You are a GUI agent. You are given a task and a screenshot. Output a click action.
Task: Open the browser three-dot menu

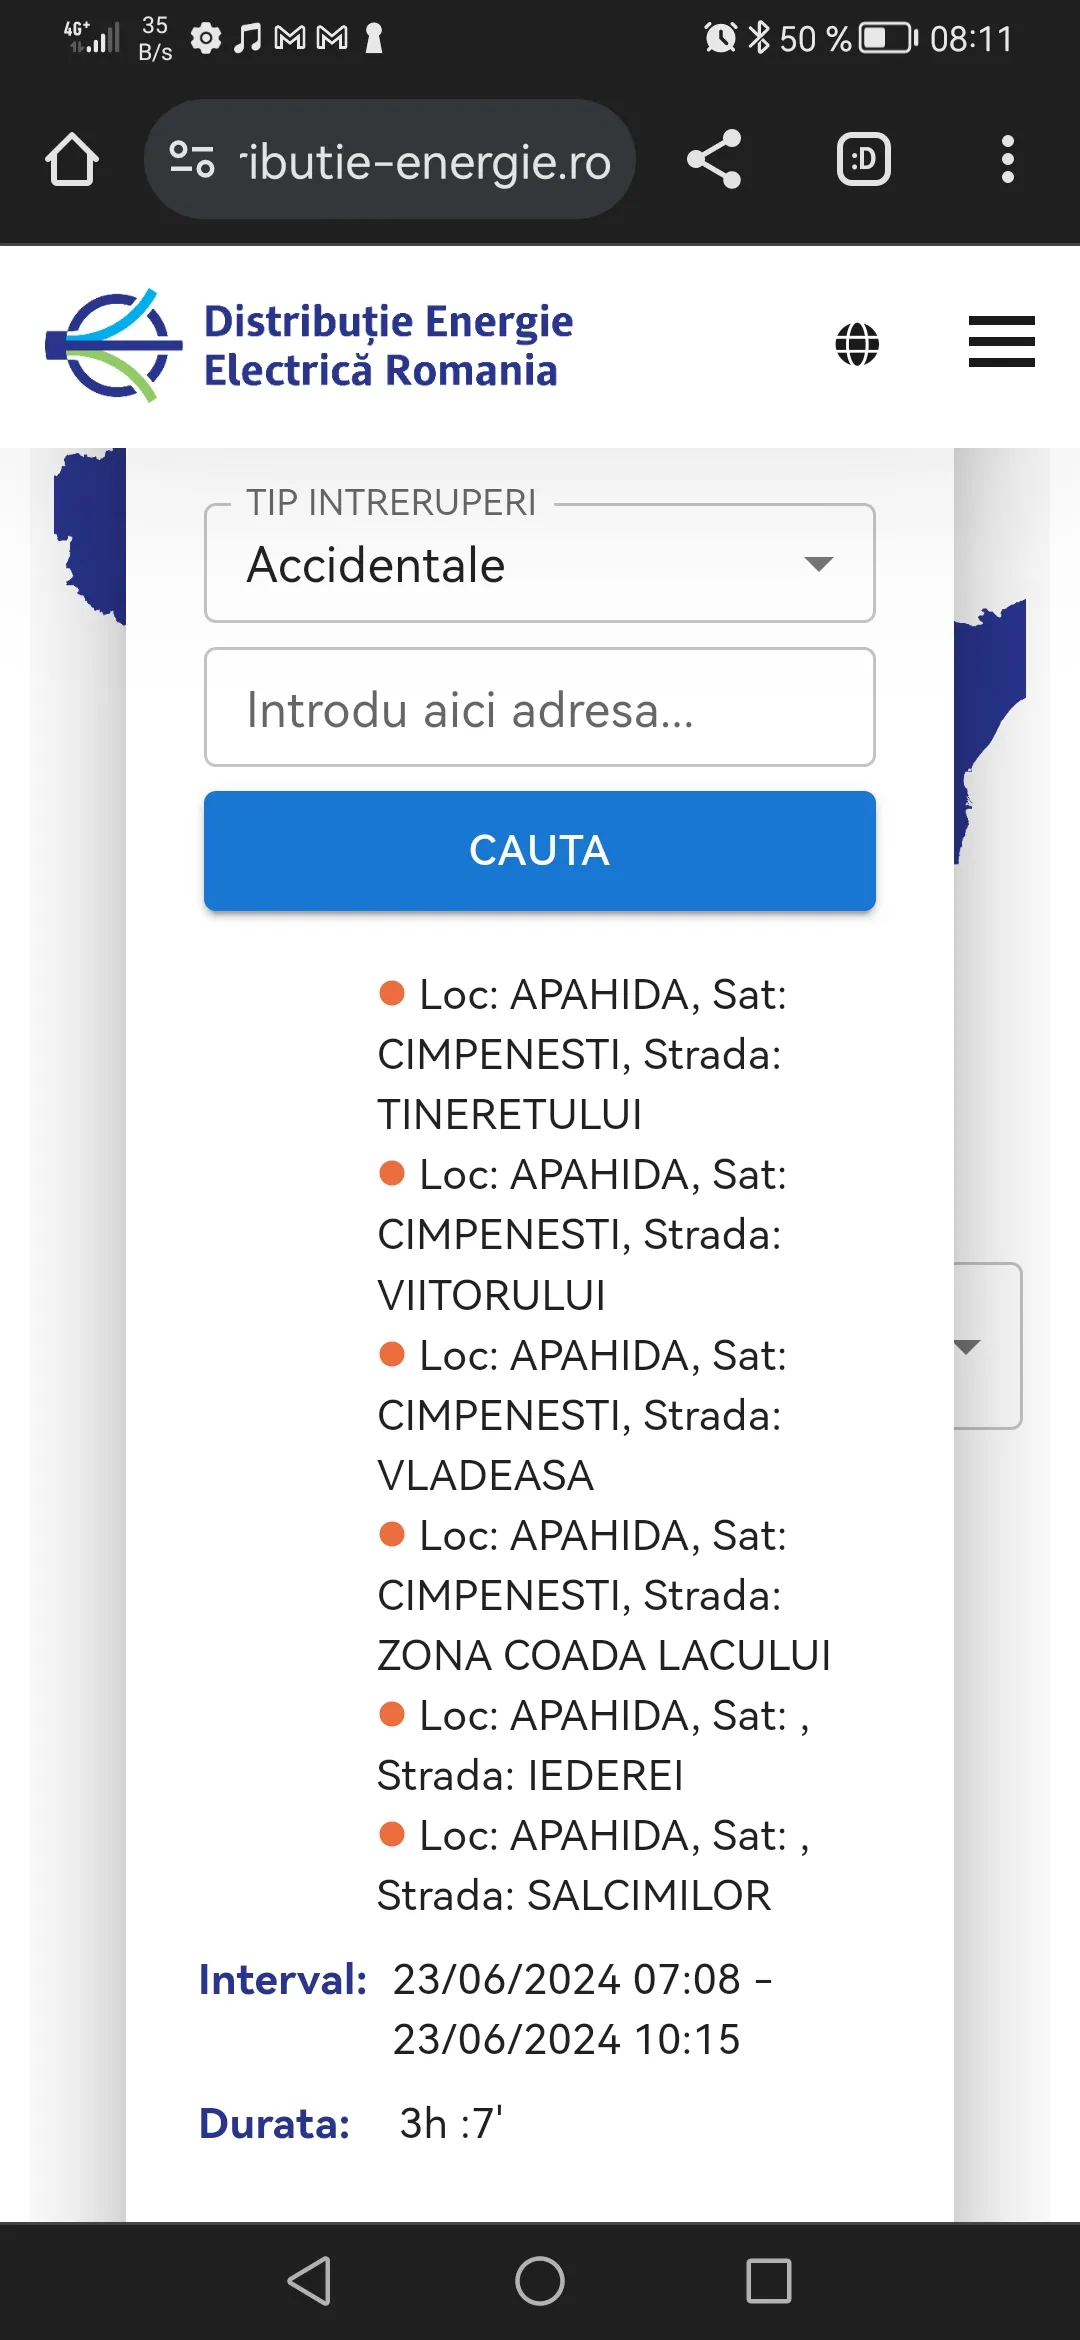(1007, 160)
